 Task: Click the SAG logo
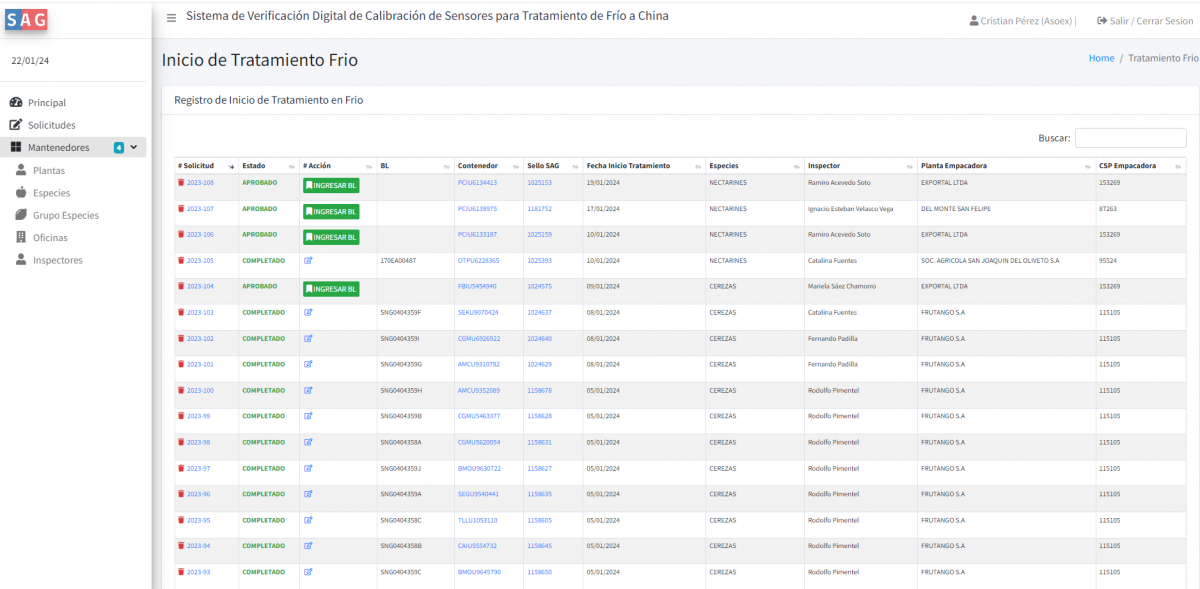coord(27,18)
